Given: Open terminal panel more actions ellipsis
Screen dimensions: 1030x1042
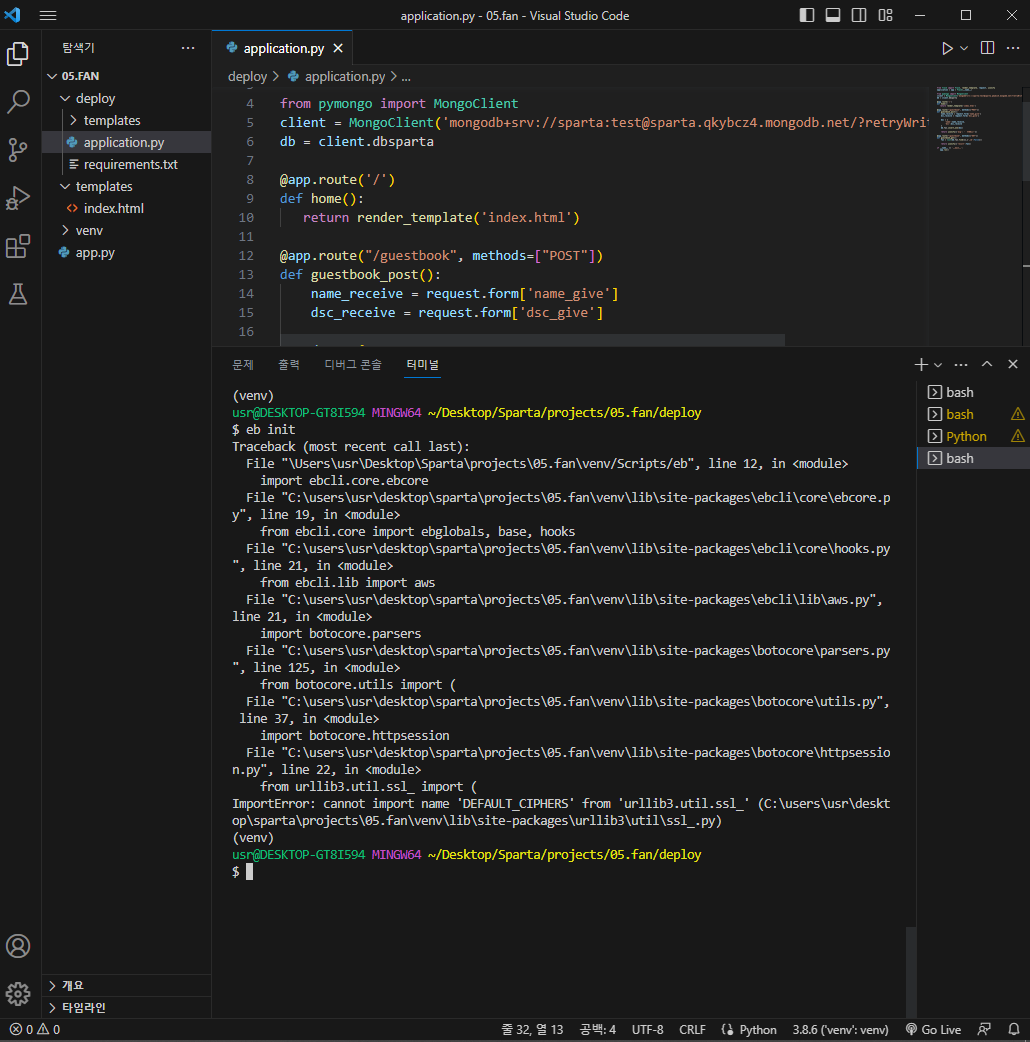Looking at the screenshot, I should (961, 364).
